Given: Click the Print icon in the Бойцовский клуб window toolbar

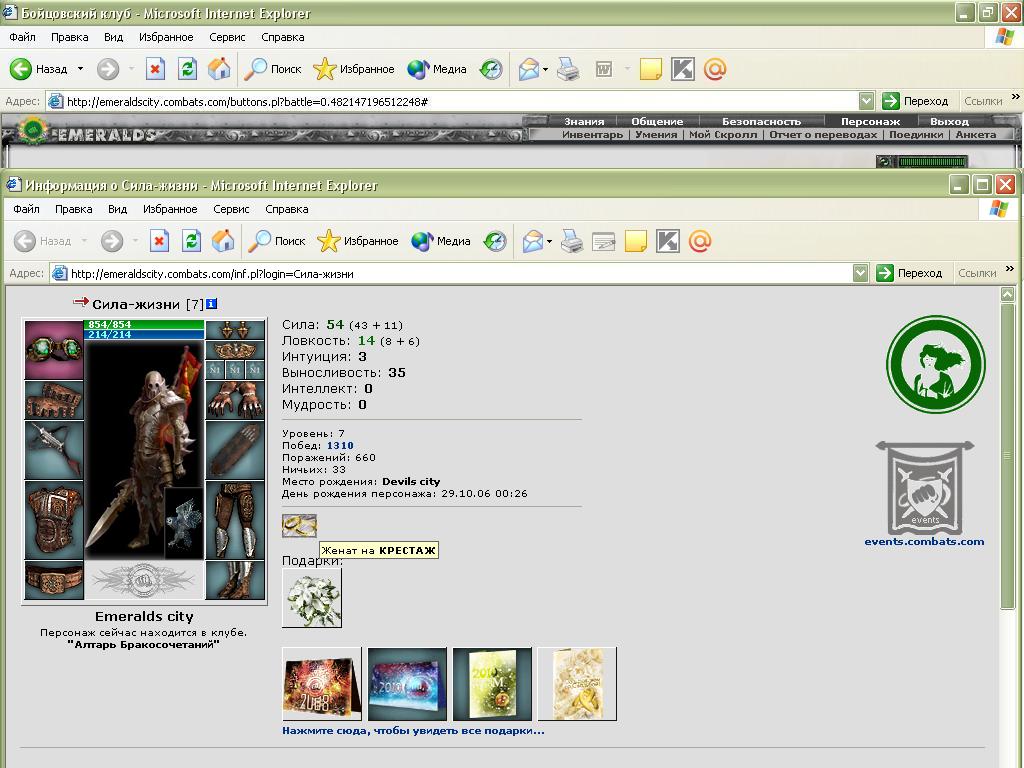Looking at the screenshot, I should [x=568, y=69].
